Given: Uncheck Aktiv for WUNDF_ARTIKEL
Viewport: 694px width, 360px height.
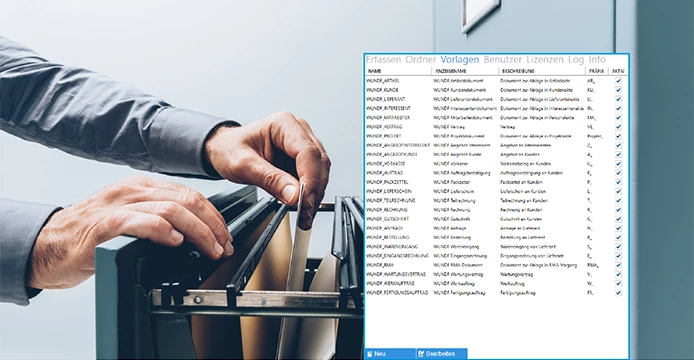Looking at the screenshot, I should point(618,81).
